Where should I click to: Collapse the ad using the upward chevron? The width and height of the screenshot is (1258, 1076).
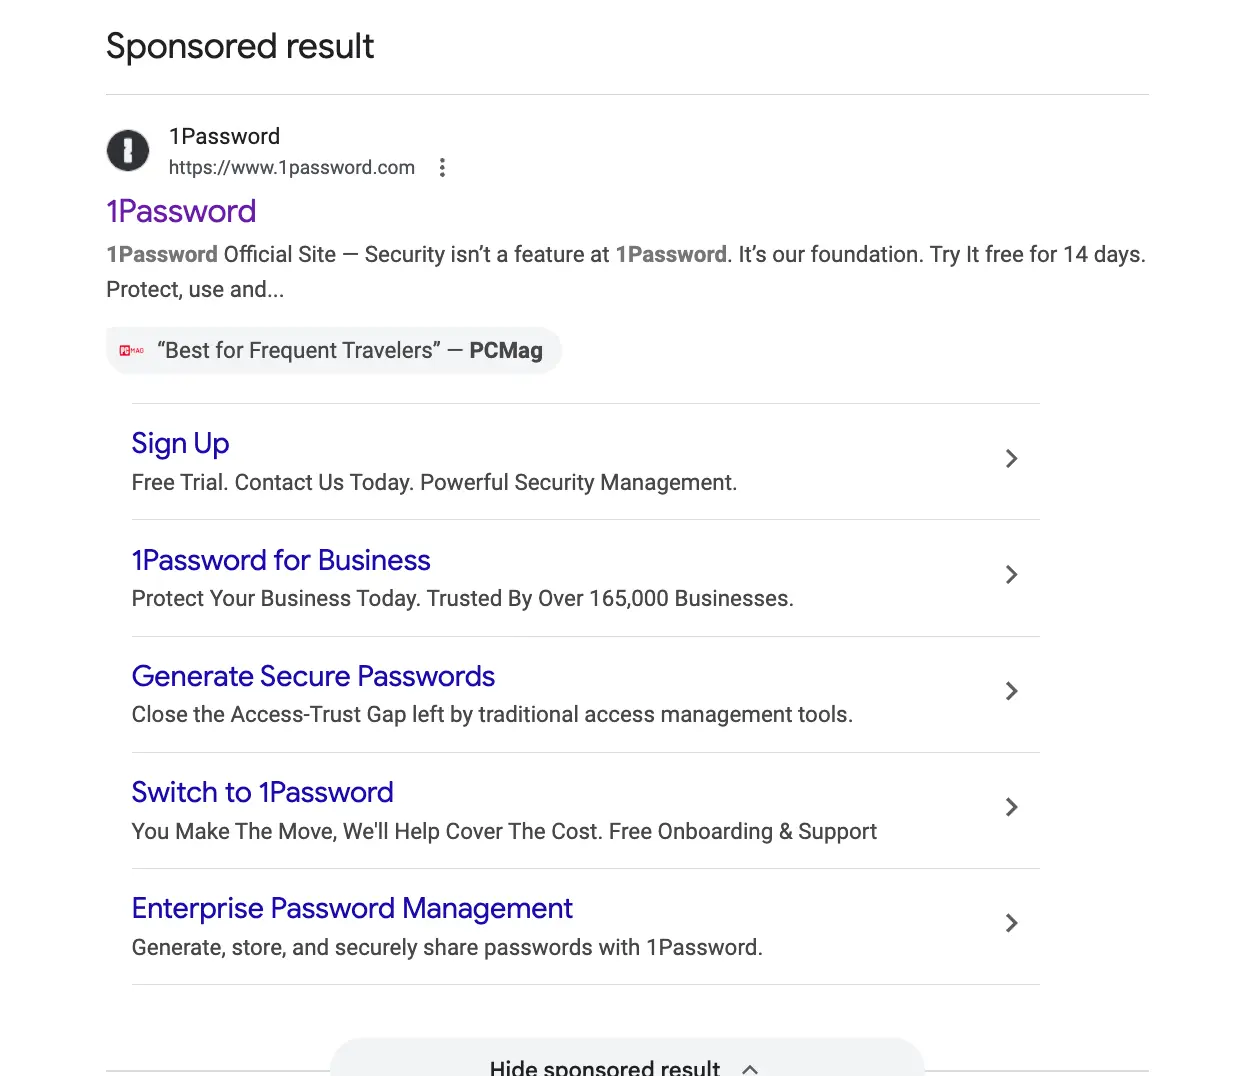pyautogui.click(x=749, y=1067)
